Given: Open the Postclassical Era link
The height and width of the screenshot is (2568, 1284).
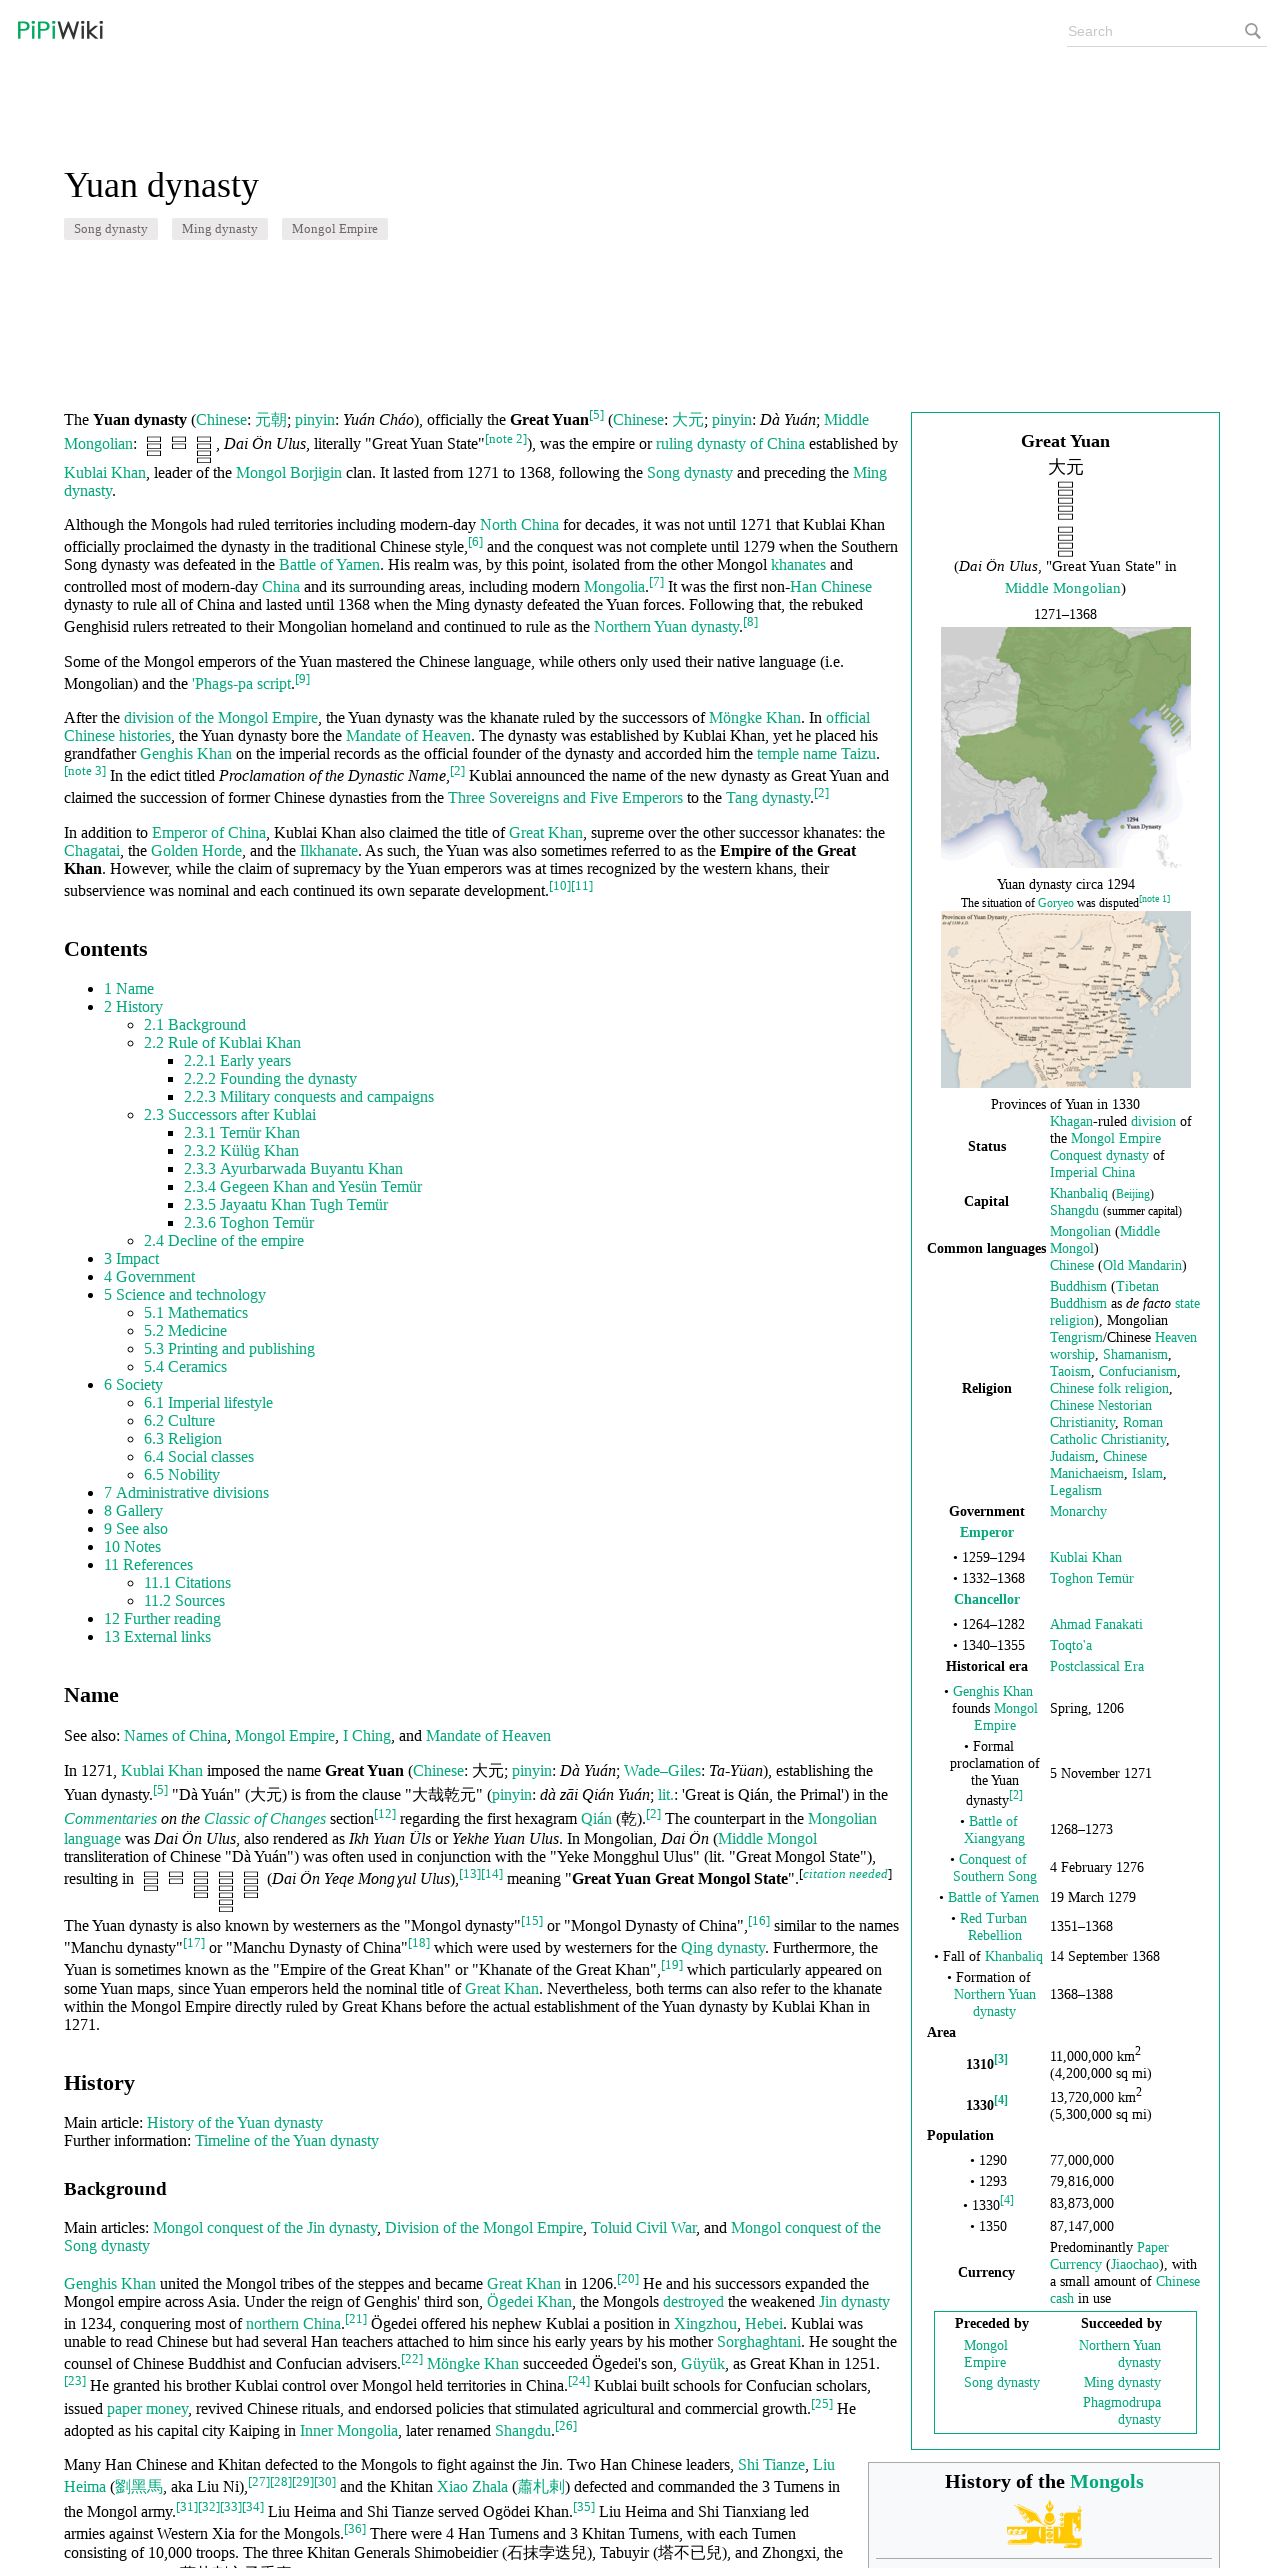Looking at the screenshot, I should (x=1097, y=1666).
